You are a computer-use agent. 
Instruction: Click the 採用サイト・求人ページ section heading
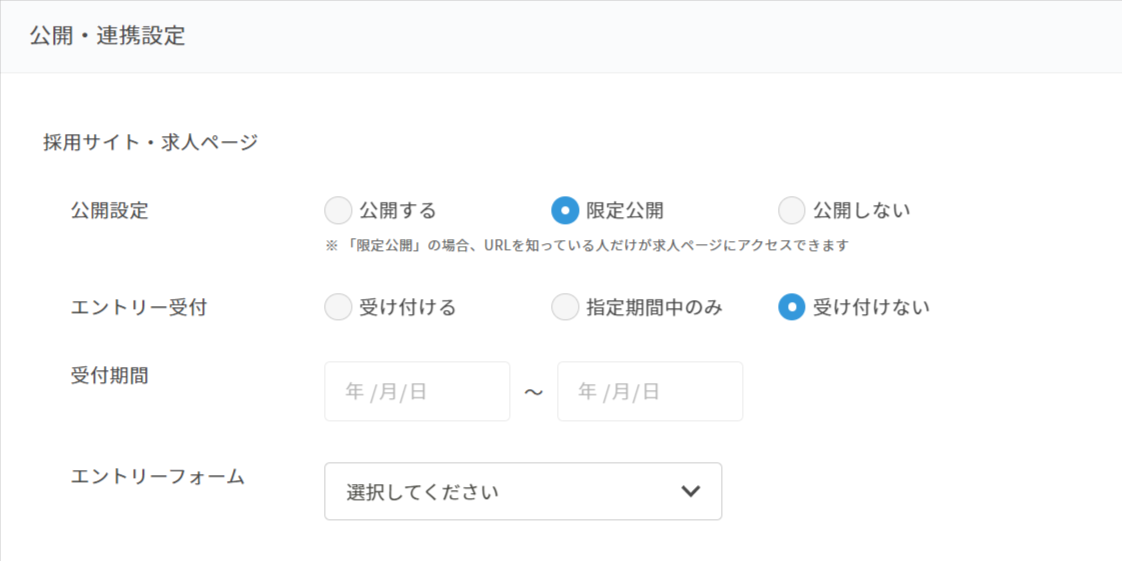coord(151,142)
